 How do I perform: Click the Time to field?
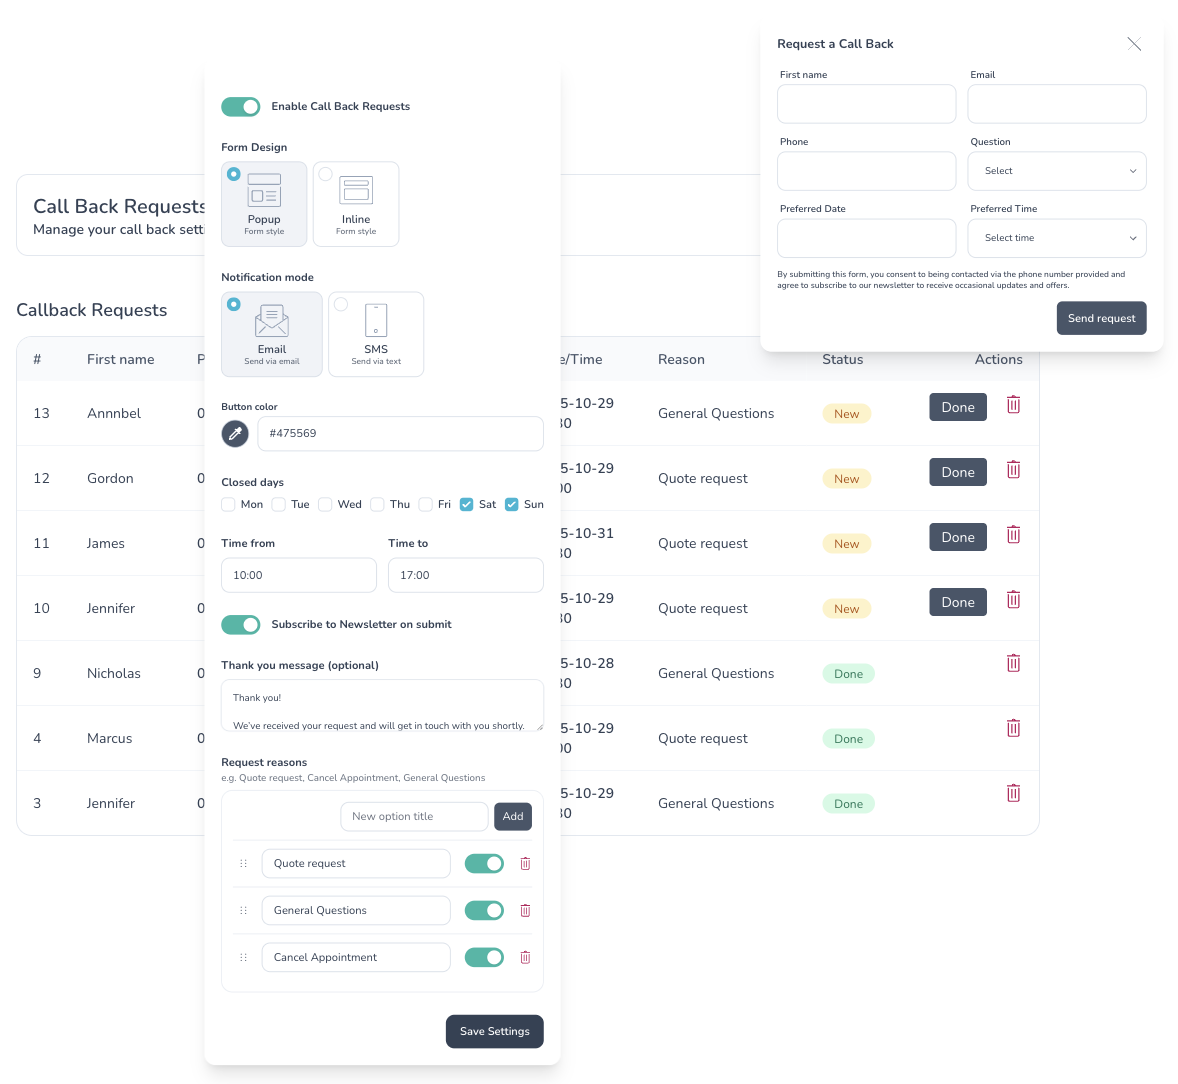click(466, 575)
